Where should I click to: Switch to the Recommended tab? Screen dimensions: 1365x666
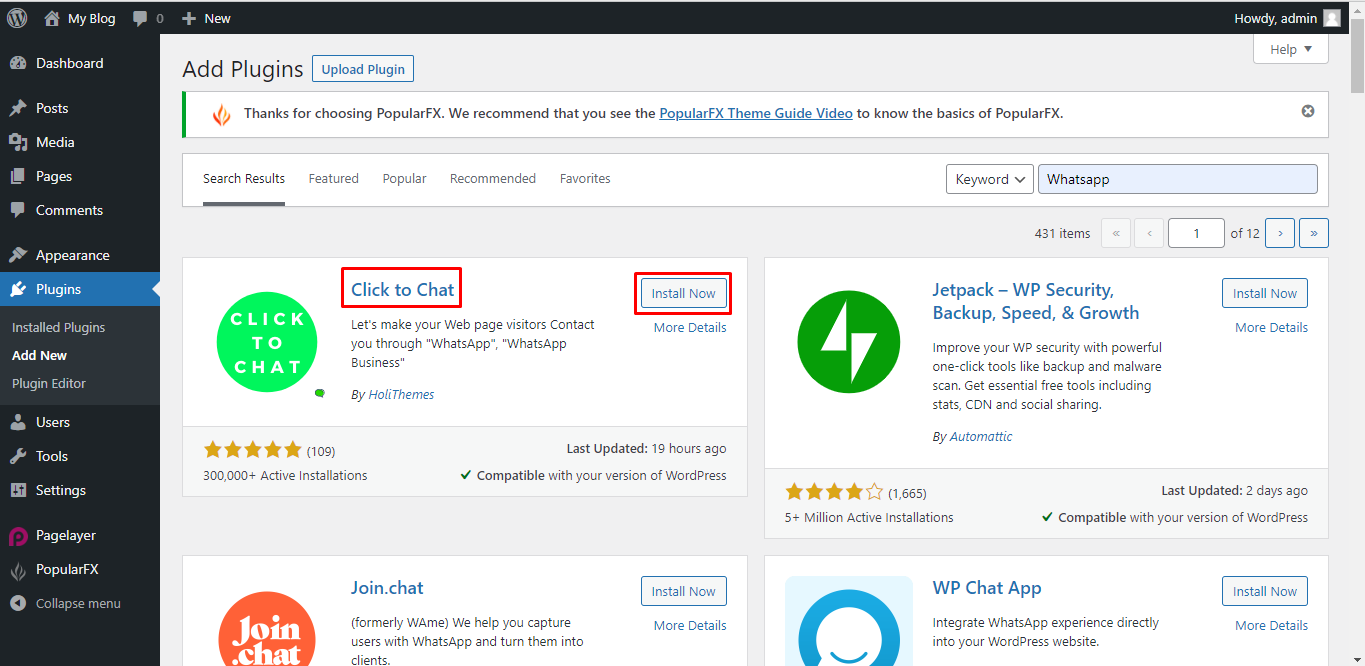pos(493,179)
